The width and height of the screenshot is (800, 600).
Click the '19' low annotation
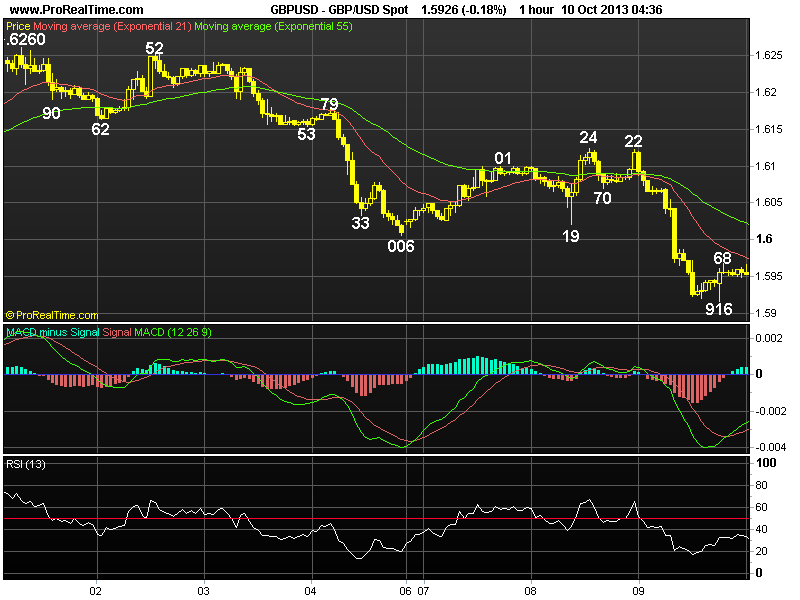coord(571,236)
